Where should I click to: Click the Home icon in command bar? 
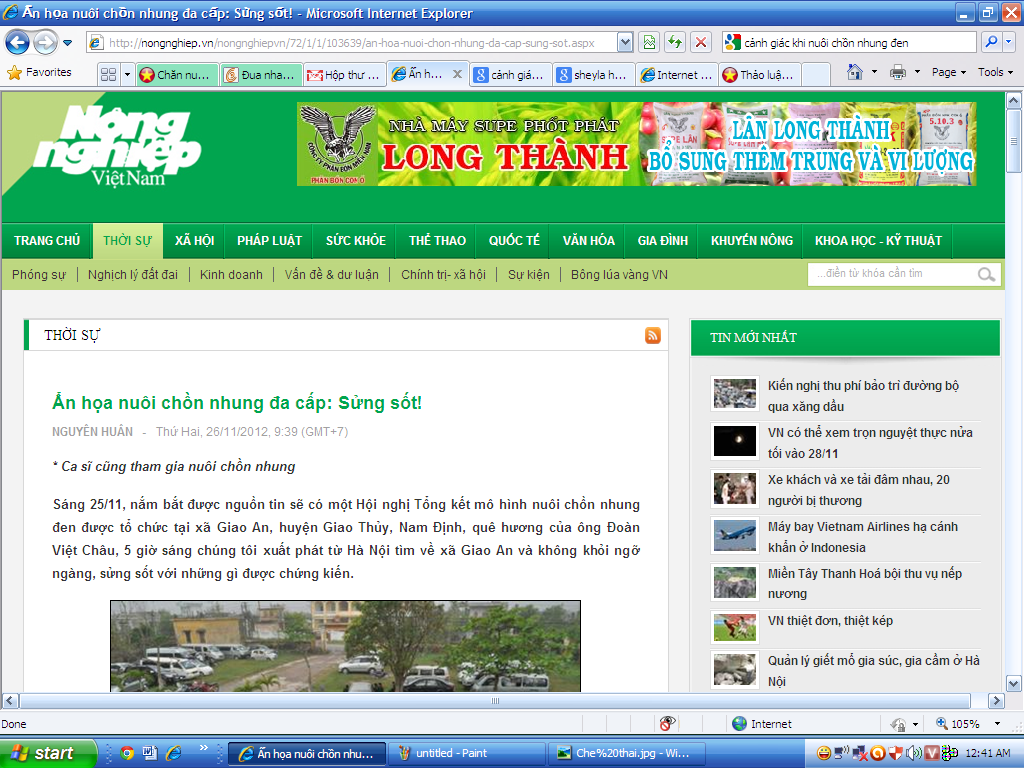click(855, 73)
